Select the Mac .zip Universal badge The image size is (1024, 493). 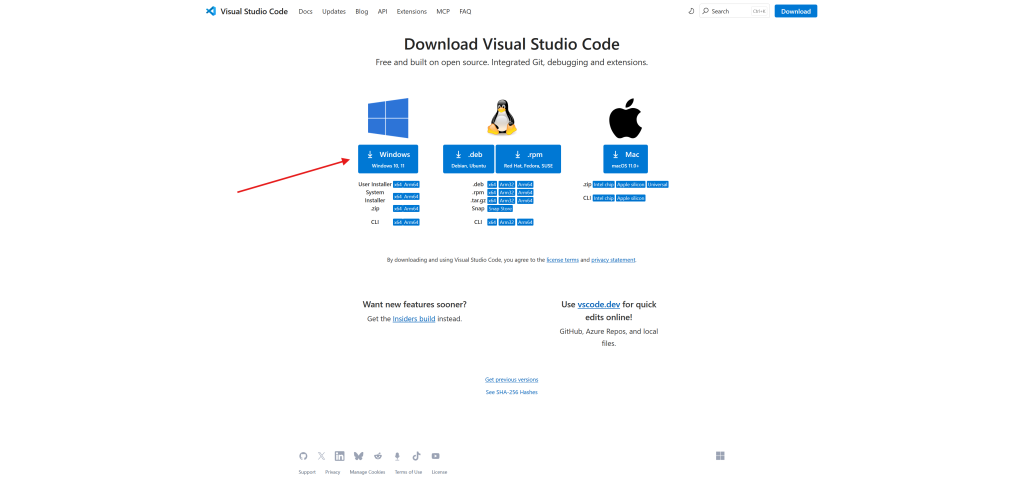[x=658, y=184]
